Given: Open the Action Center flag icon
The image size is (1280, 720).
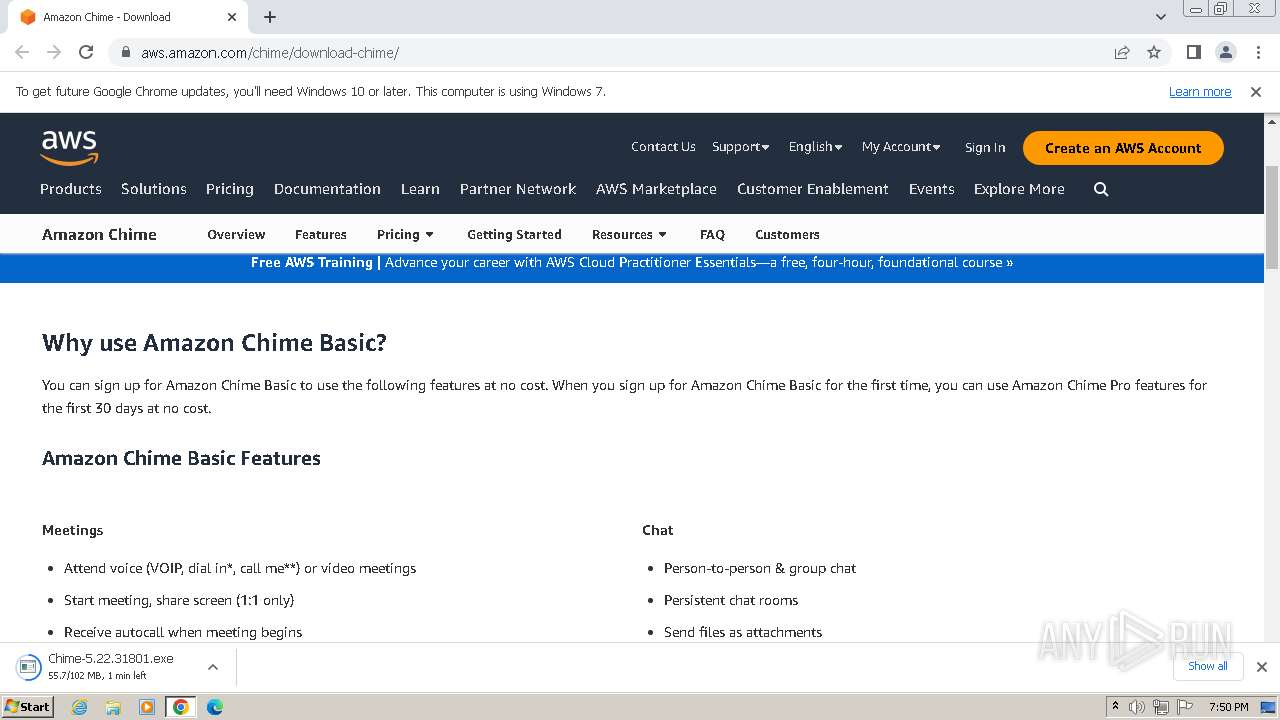Looking at the screenshot, I should click(x=1184, y=707).
